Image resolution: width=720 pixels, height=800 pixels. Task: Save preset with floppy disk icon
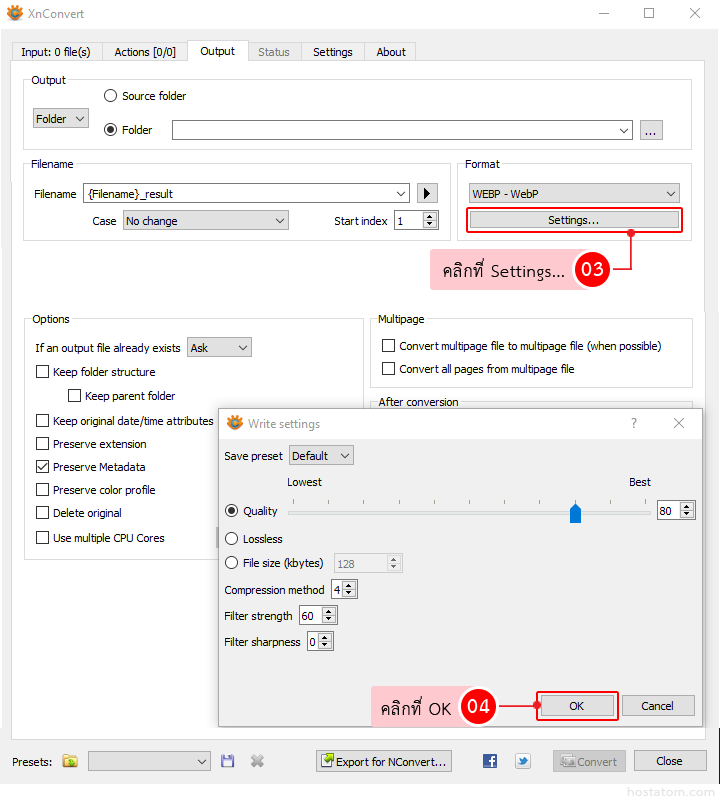point(228,761)
